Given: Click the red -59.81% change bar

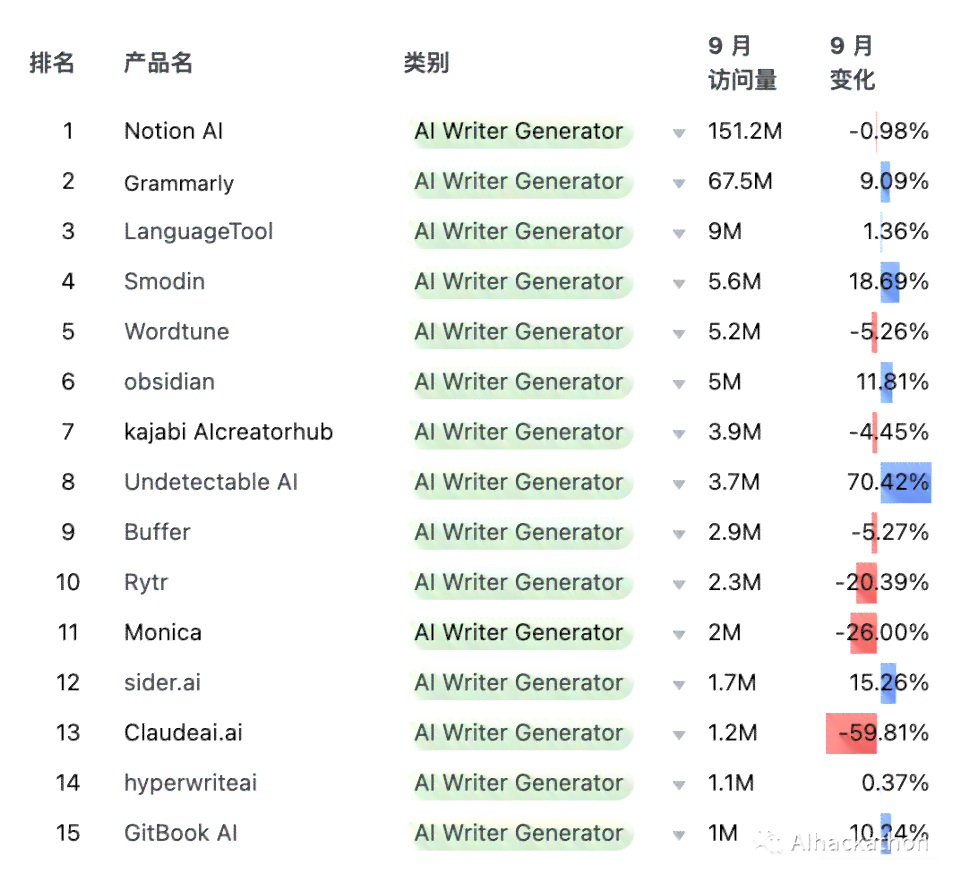Looking at the screenshot, I should click(851, 733).
